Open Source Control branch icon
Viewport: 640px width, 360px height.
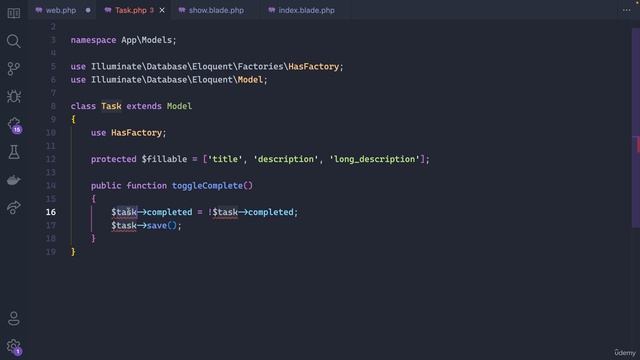[13, 69]
